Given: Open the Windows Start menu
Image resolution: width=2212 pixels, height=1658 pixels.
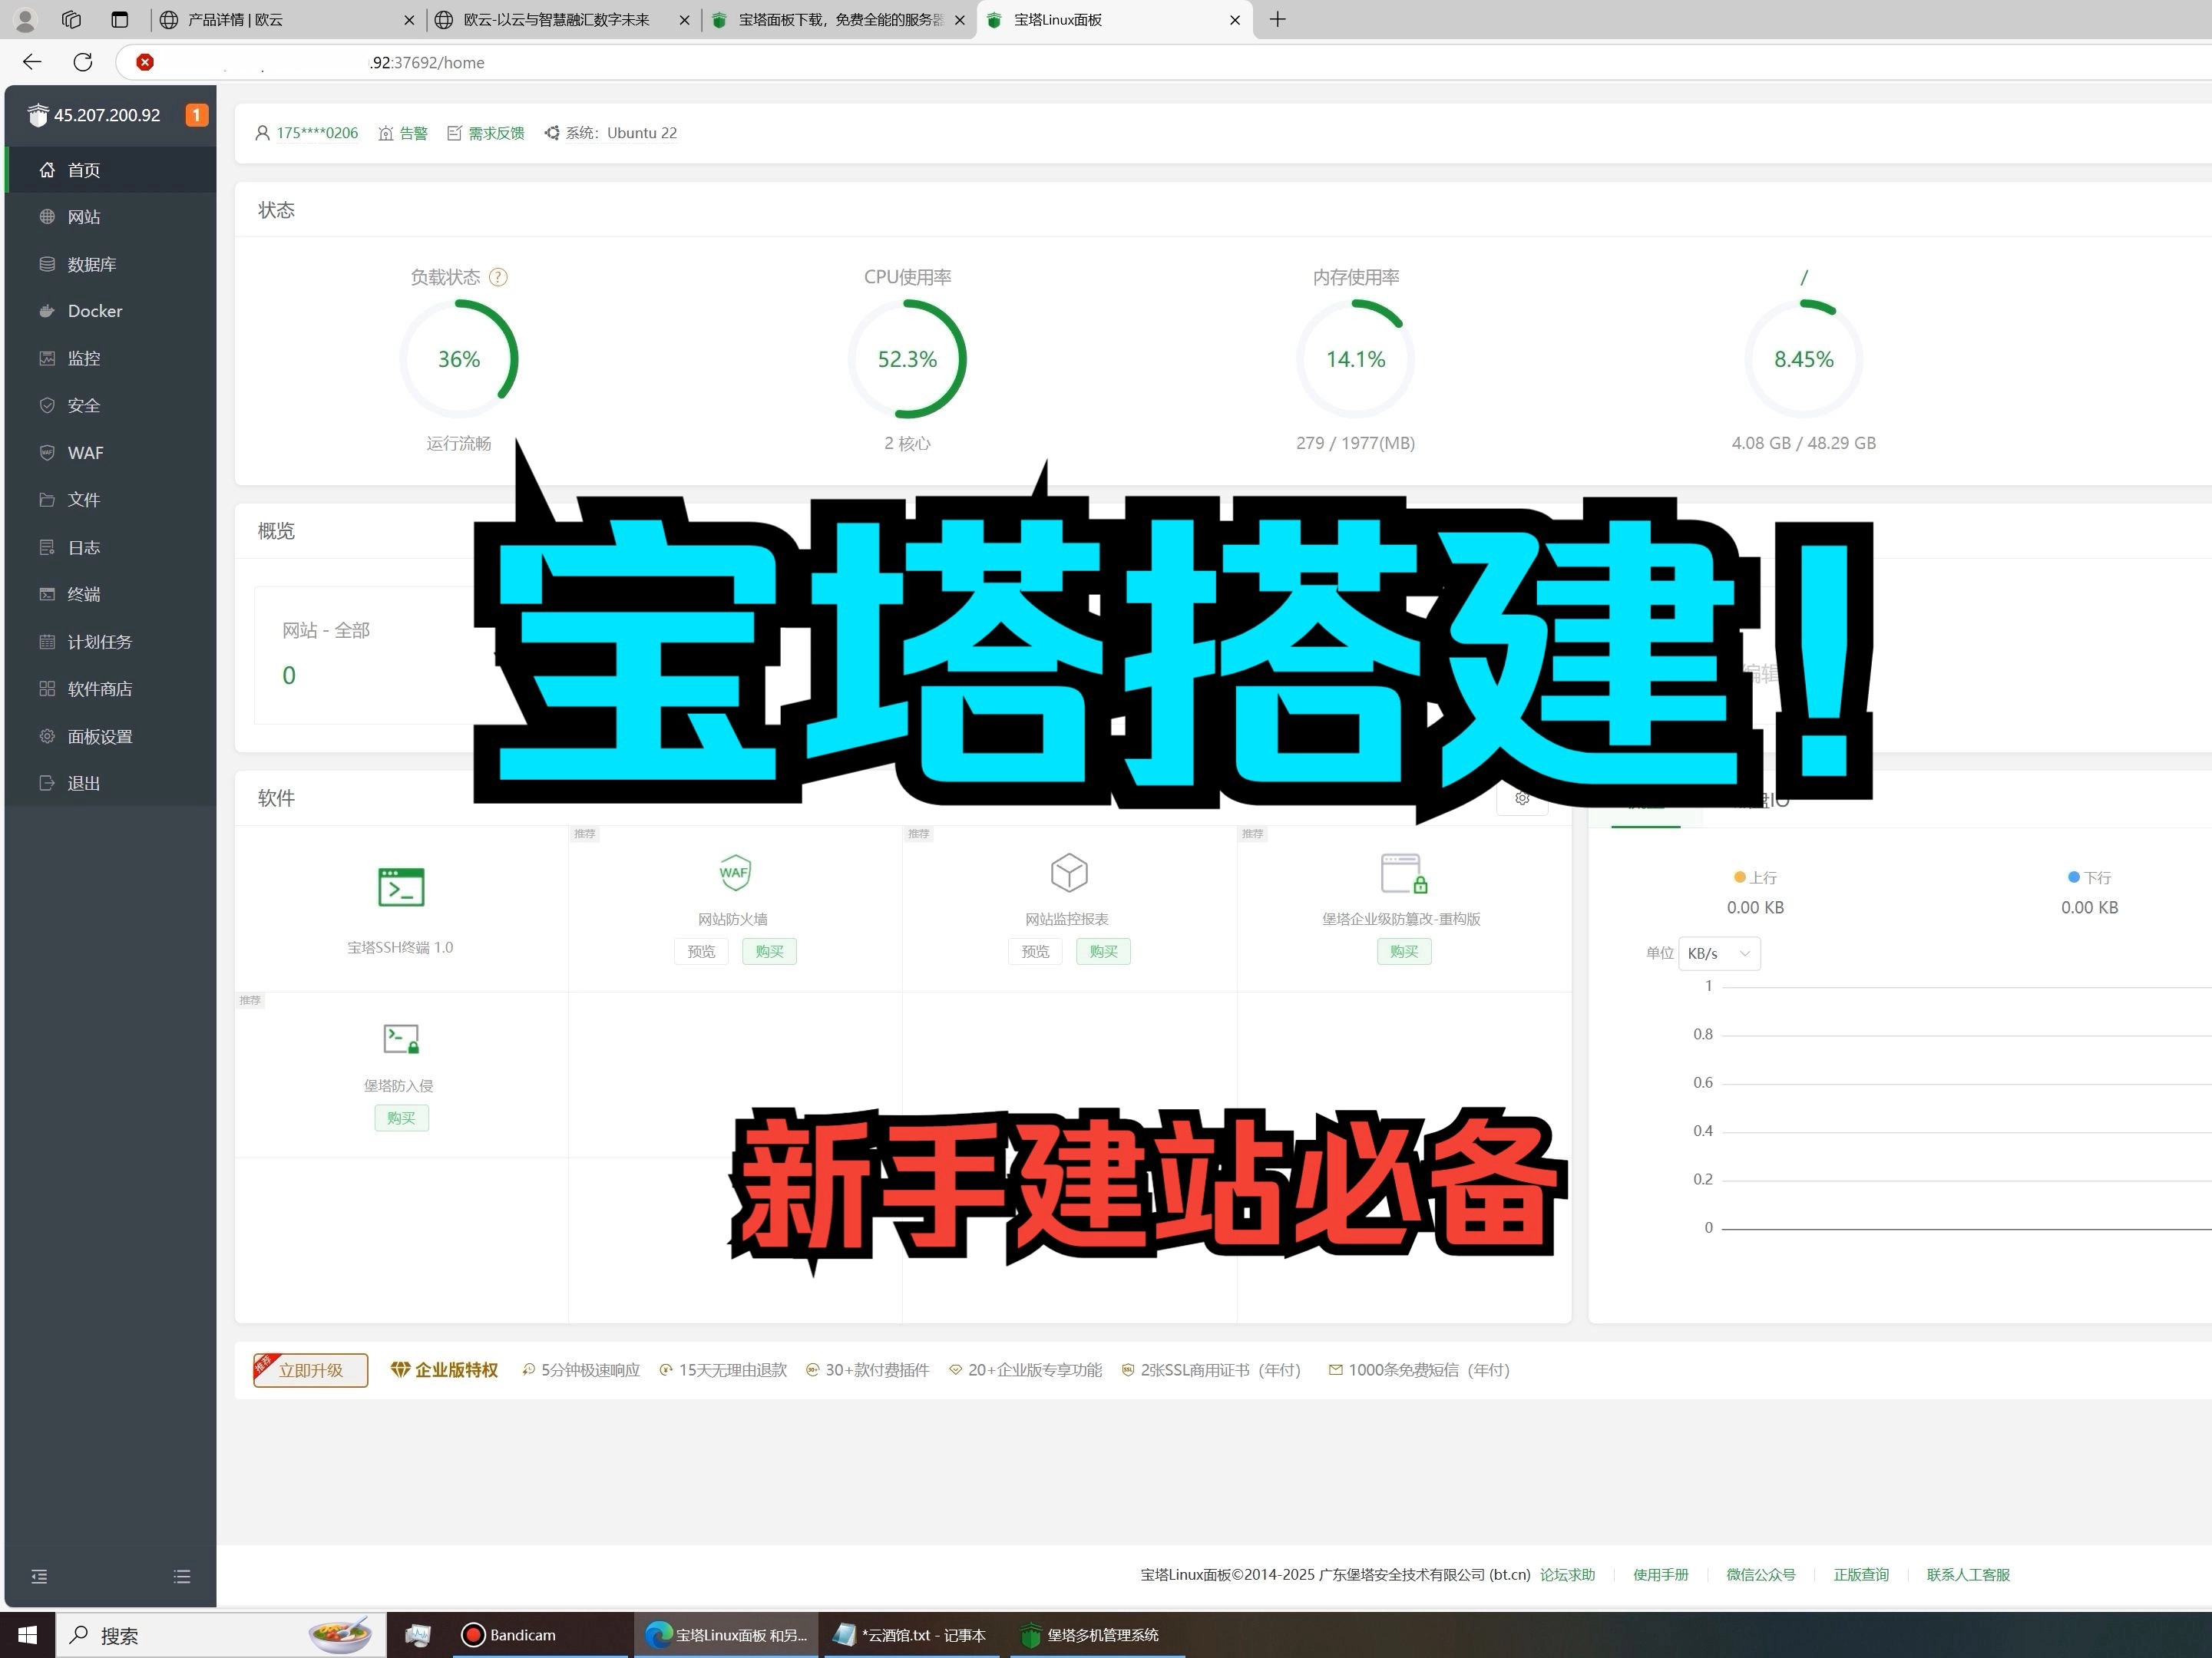Looking at the screenshot, I should [x=27, y=1635].
